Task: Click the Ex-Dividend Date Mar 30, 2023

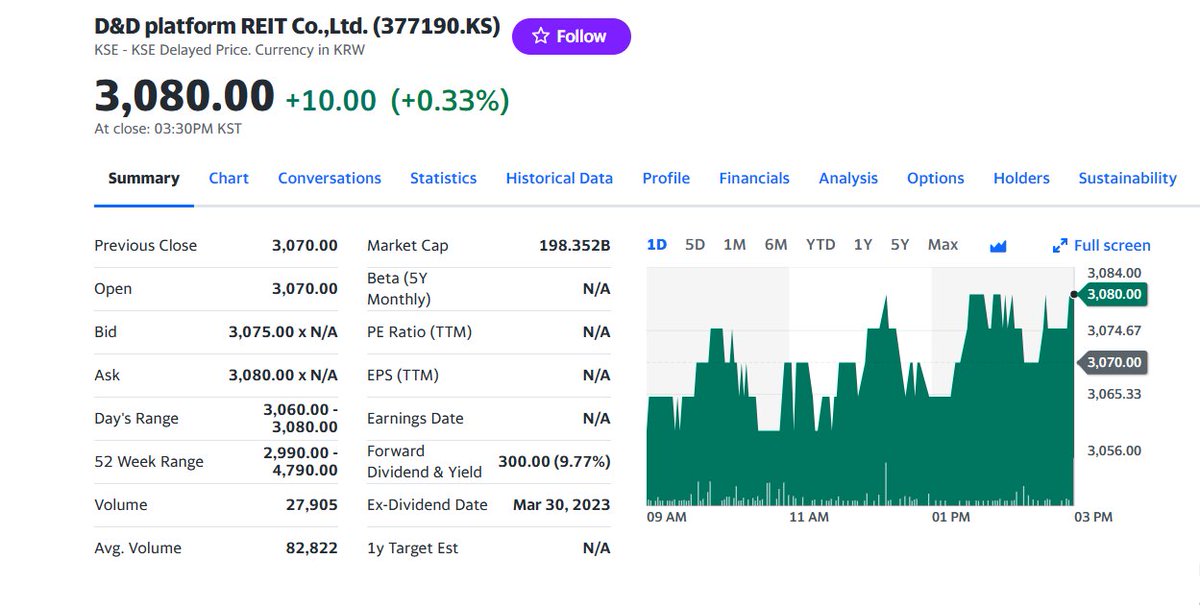Action: [561, 505]
